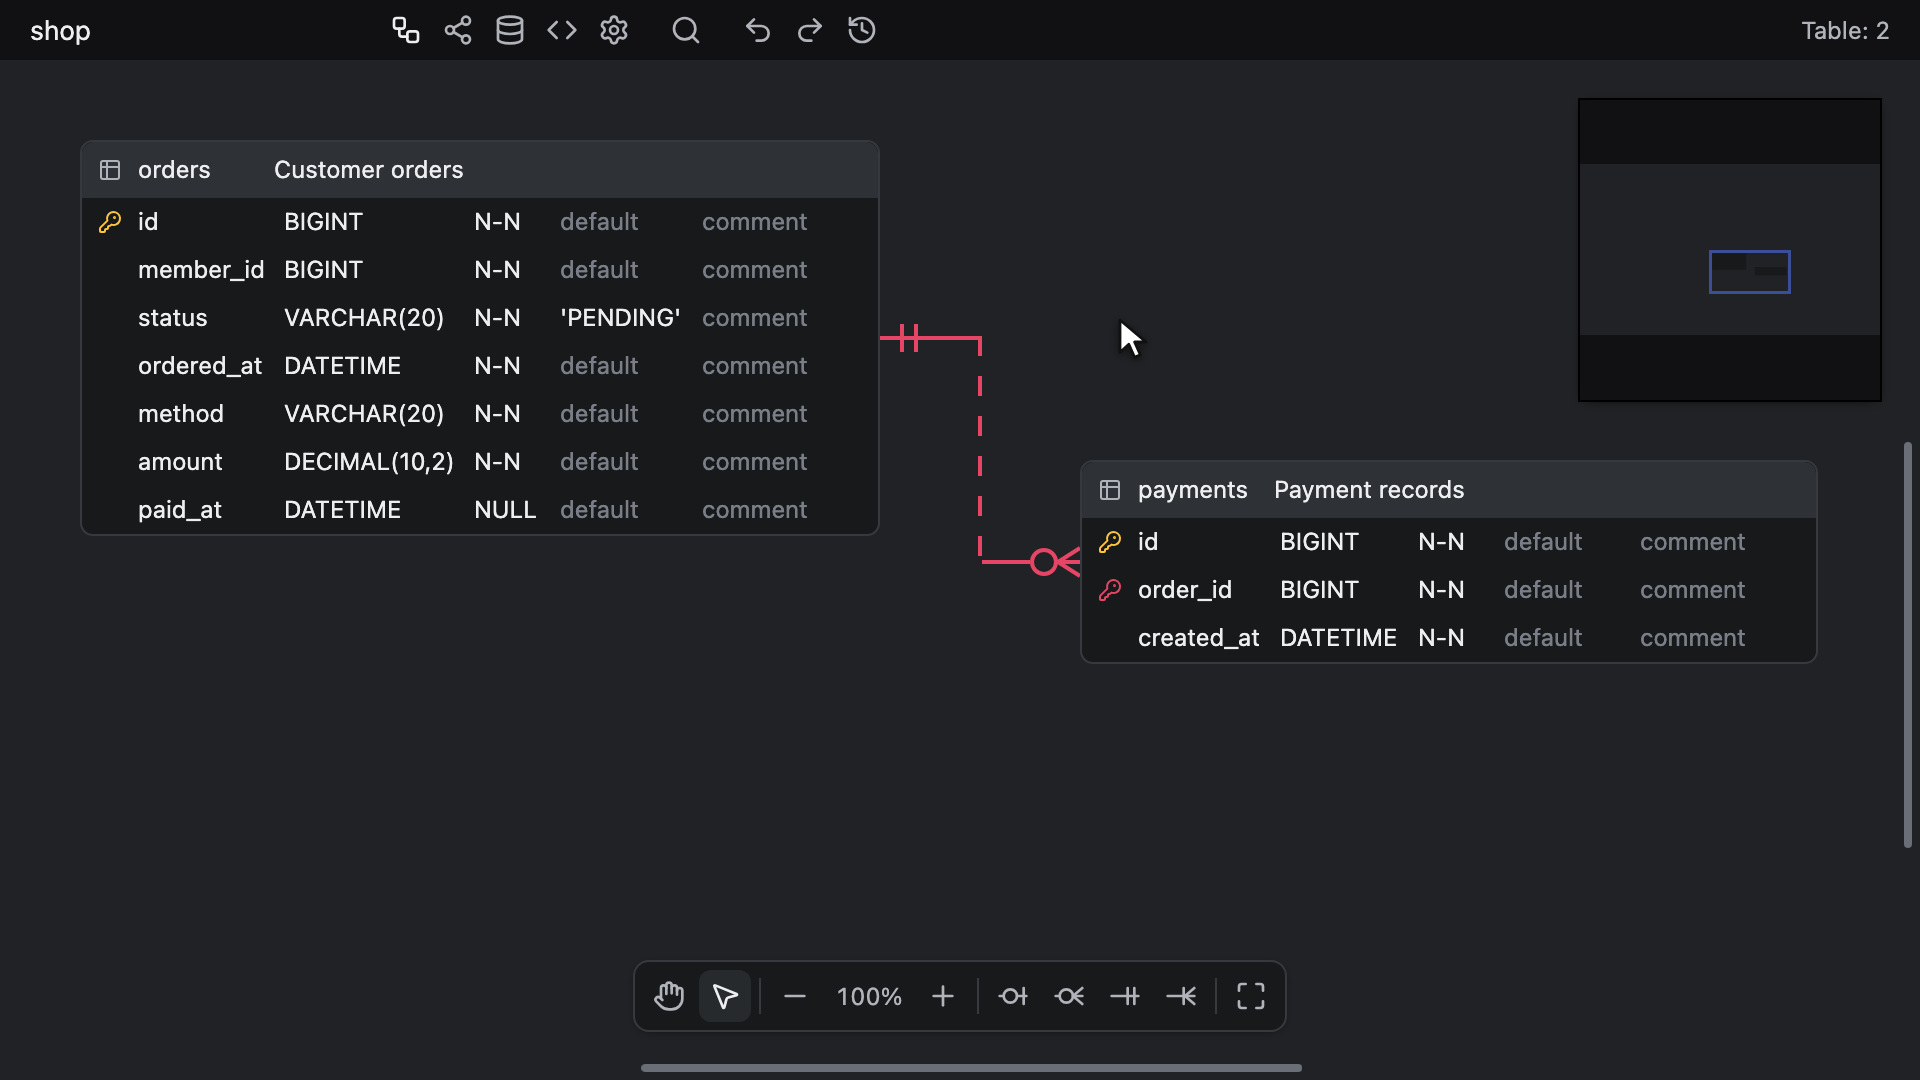Select the zero-or-many relationship tool
Screen dimensions: 1920x1080
click(1069, 996)
